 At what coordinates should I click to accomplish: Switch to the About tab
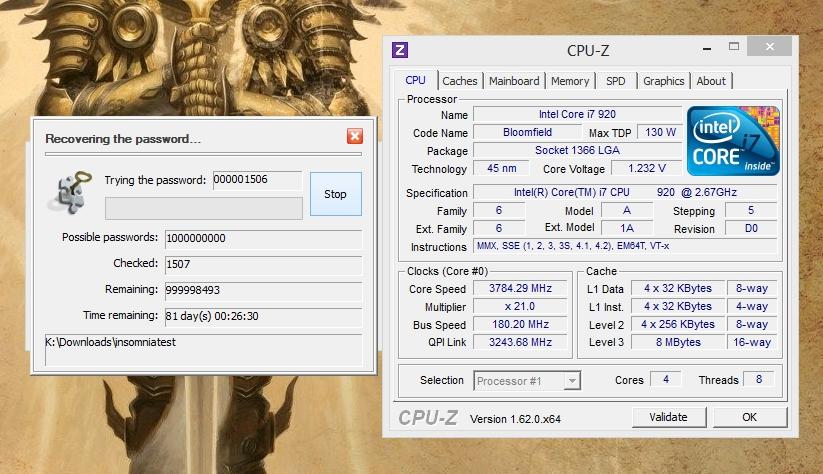point(711,81)
